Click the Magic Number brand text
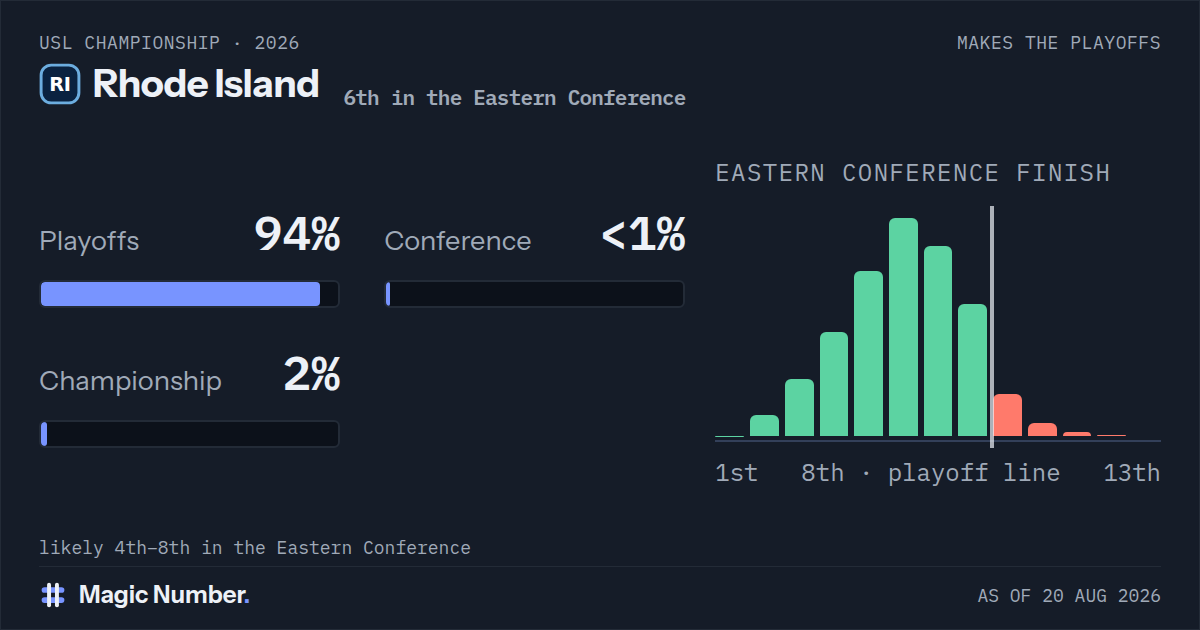 tap(164, 595)
